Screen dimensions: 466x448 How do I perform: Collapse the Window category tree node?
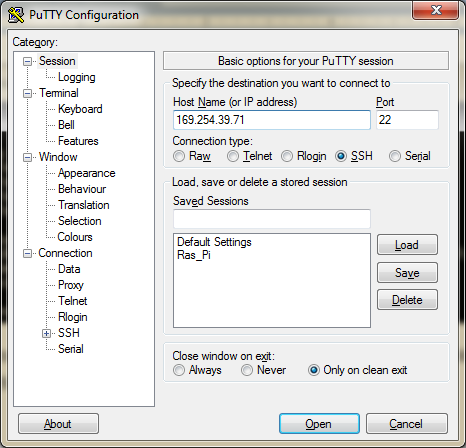(x=27, y=157)
